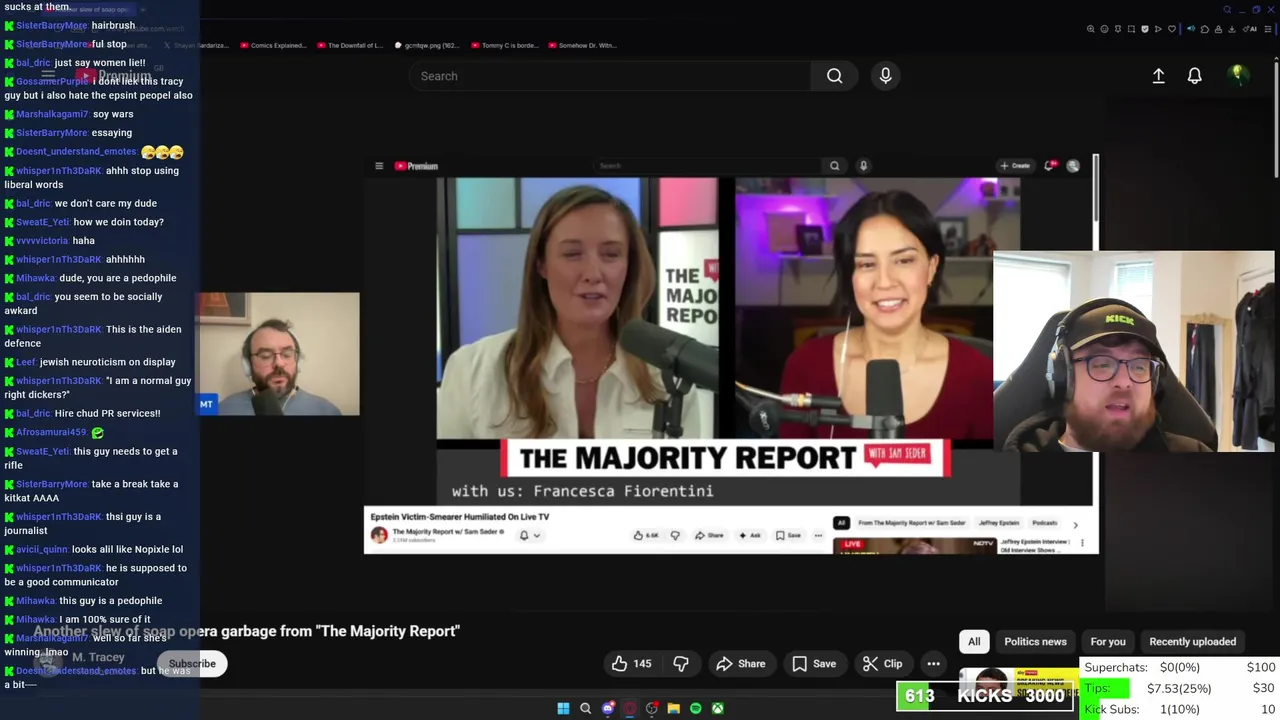Open the green account avatar menu

[1238, 75]
